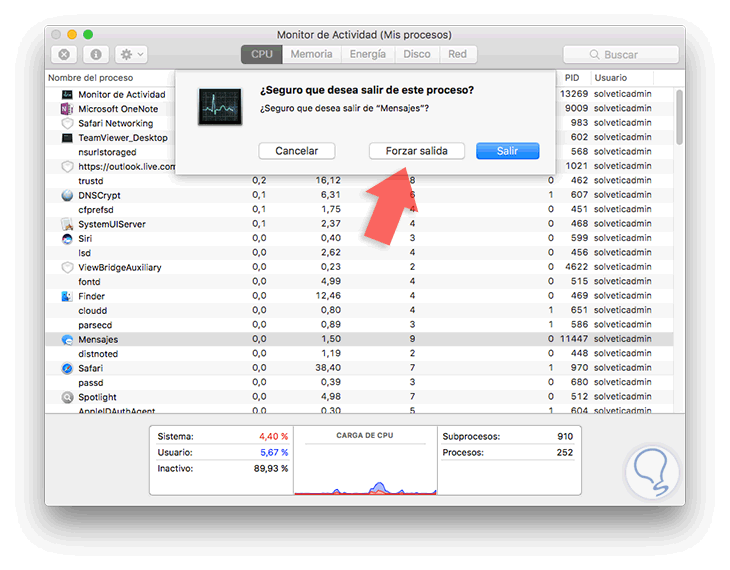730x570 pixels.
Task: Click the yellow minimize window button
Action: click(72, 34)
